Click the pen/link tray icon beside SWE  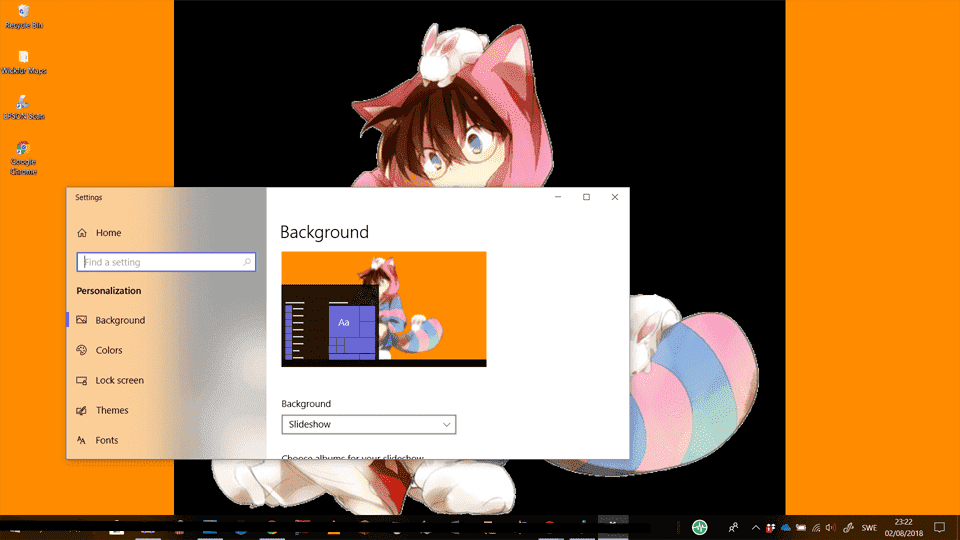coord(849,528)
